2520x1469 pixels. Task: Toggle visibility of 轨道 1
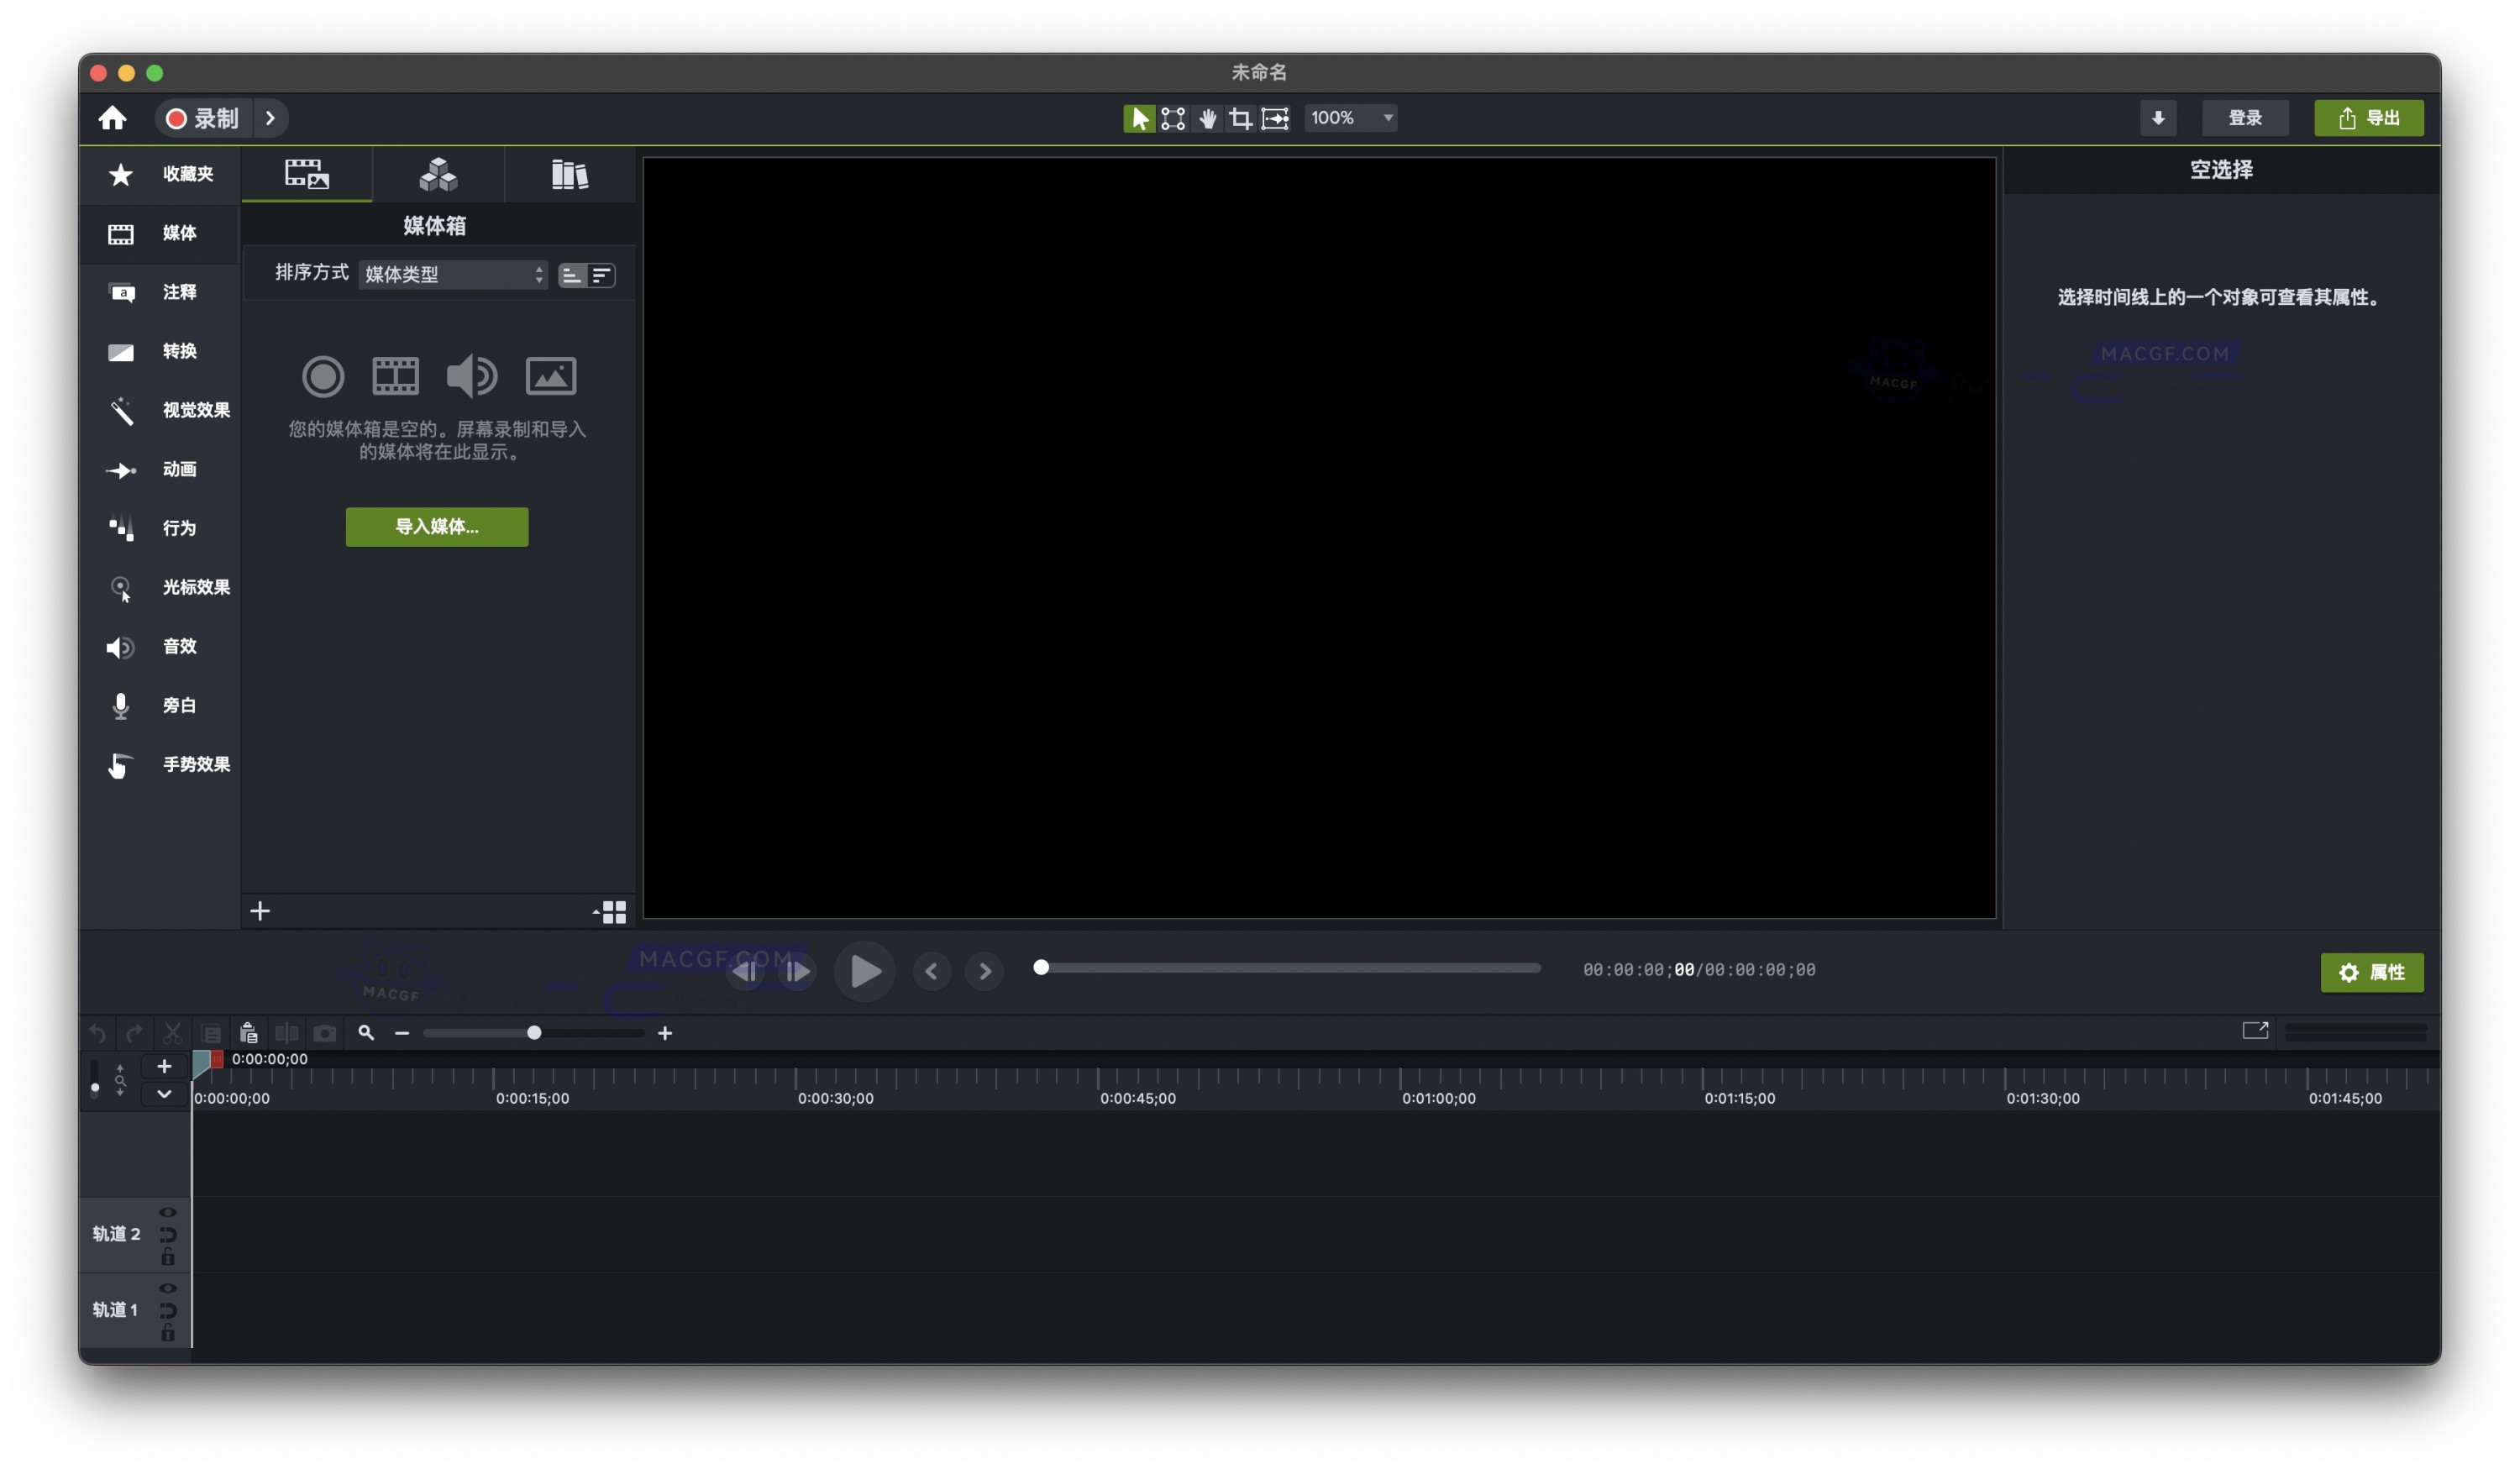[x=168, y=1288]
